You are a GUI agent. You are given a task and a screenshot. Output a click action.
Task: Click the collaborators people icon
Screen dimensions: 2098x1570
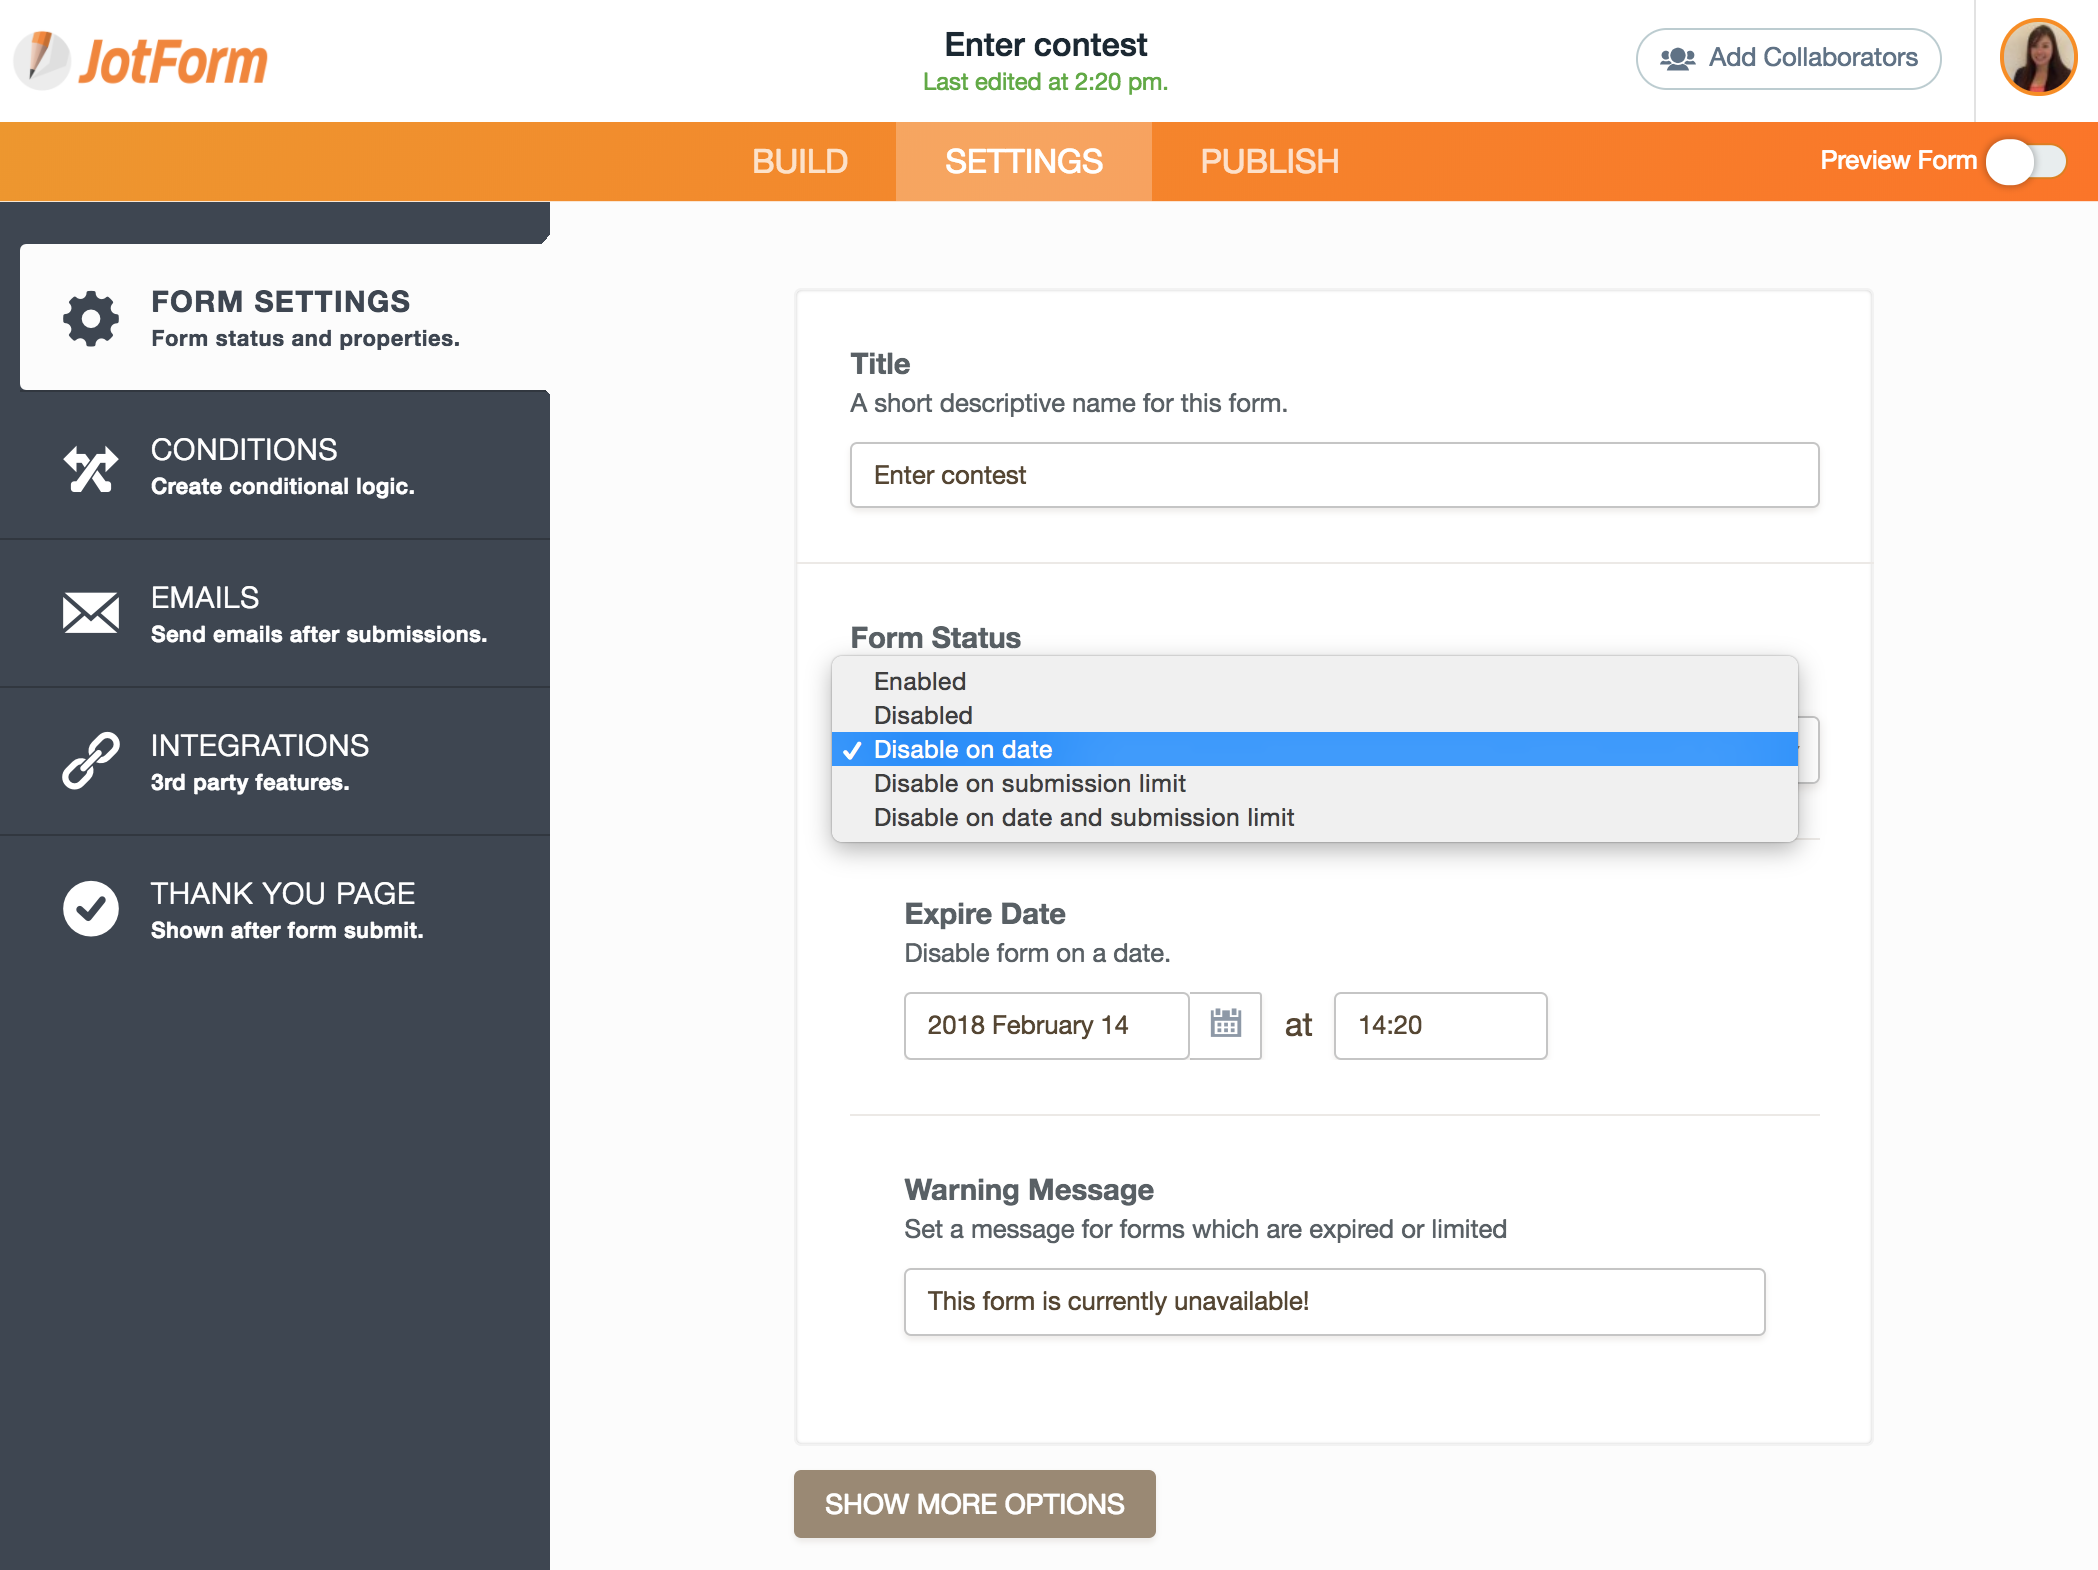(1677, 58)
